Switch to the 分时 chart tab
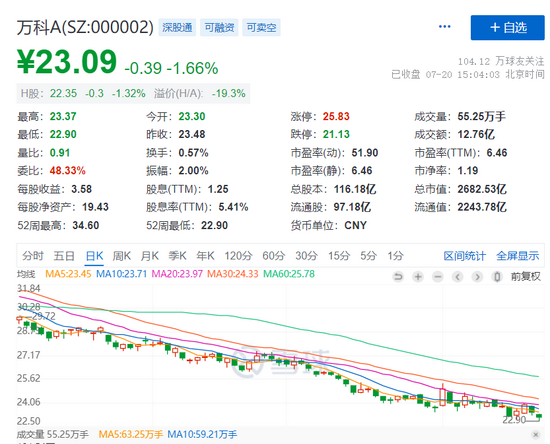 (x=33, y=256)
